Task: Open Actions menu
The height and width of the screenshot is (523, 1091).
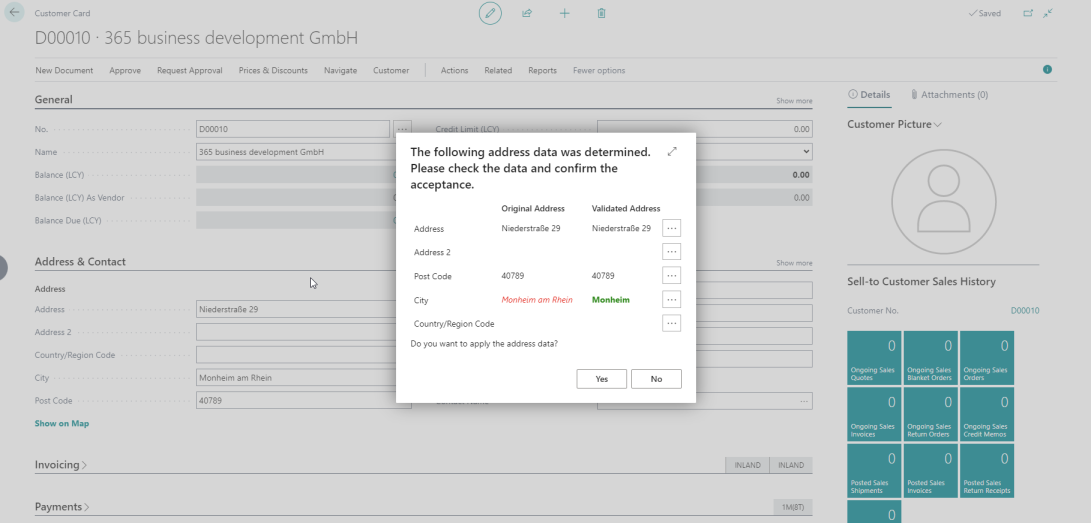Action: pyautogui.click(x=454, y=70)
